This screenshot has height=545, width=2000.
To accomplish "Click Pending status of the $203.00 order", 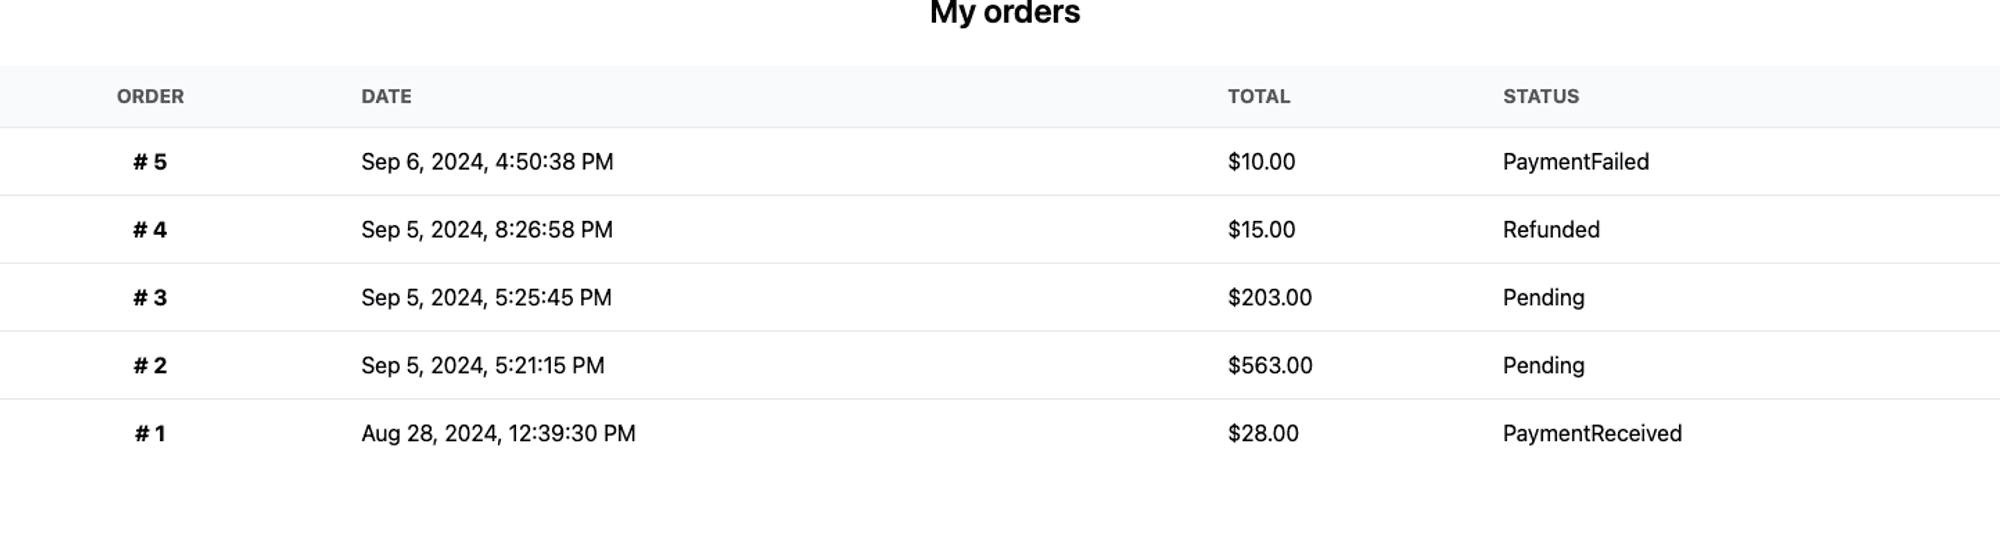I will (x=1543, y=298).
